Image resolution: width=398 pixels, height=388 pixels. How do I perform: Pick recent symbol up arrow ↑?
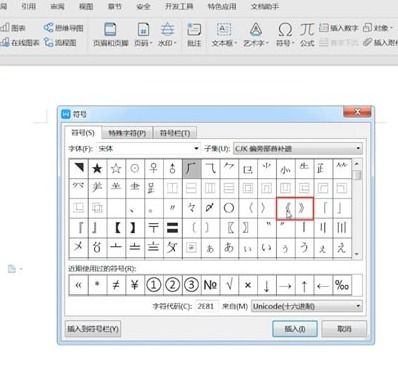304,285
